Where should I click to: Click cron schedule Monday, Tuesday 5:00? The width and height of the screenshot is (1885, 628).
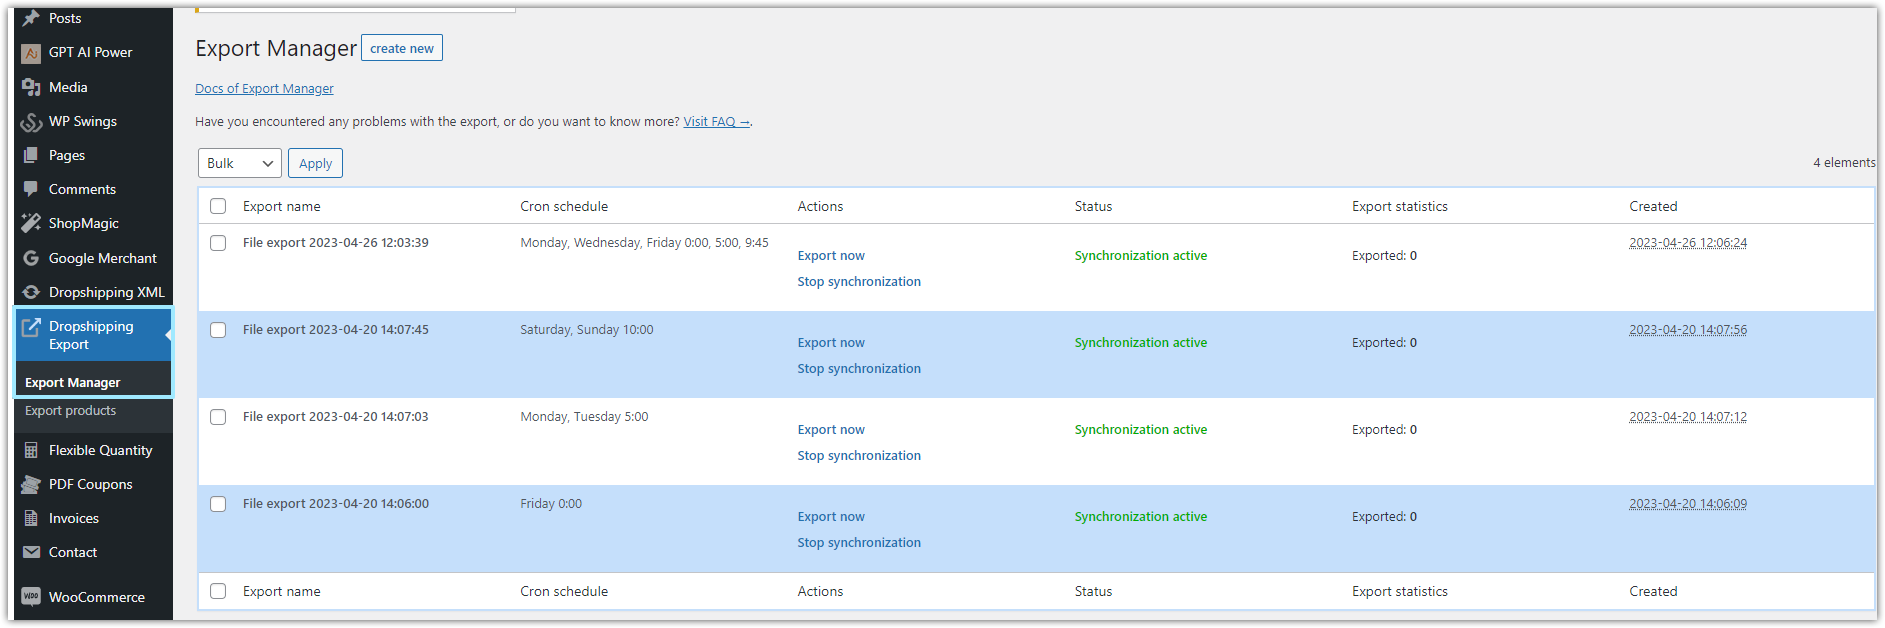(584, 417)
